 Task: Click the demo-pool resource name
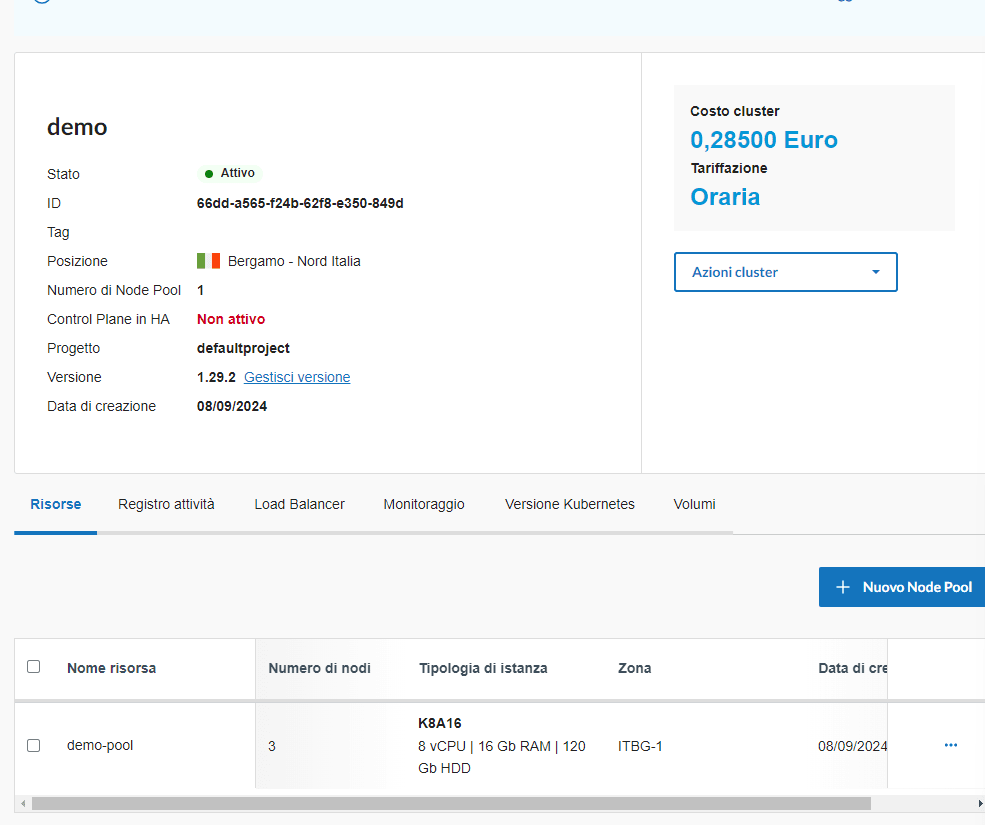coord(100,745)
